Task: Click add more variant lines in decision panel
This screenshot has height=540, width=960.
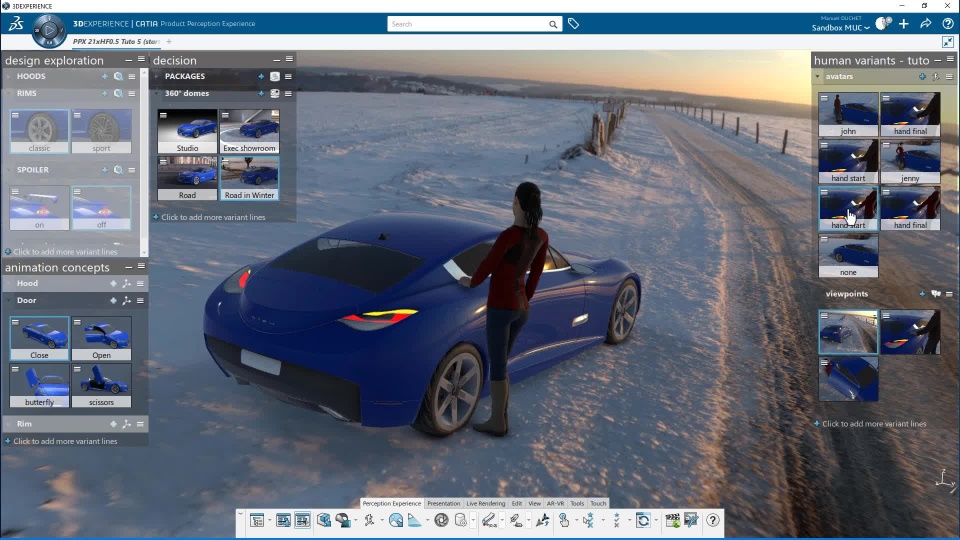Action: (x=209, y=217)
